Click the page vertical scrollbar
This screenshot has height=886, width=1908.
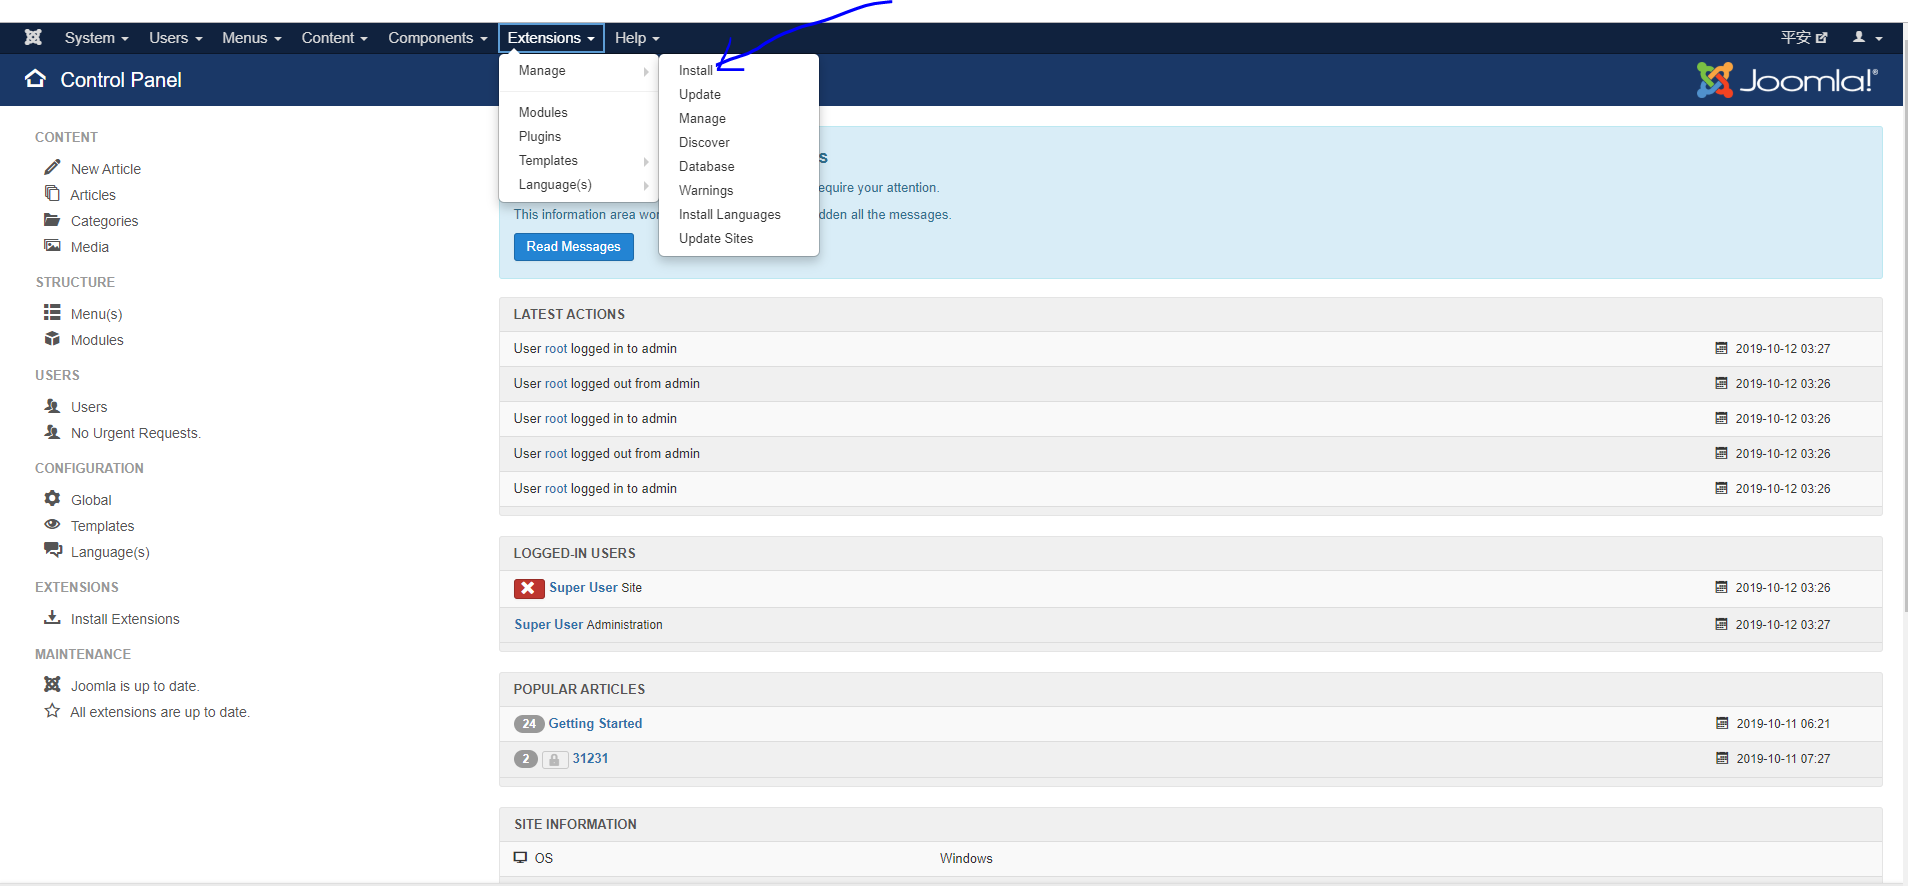click(x=1903, y=330)
